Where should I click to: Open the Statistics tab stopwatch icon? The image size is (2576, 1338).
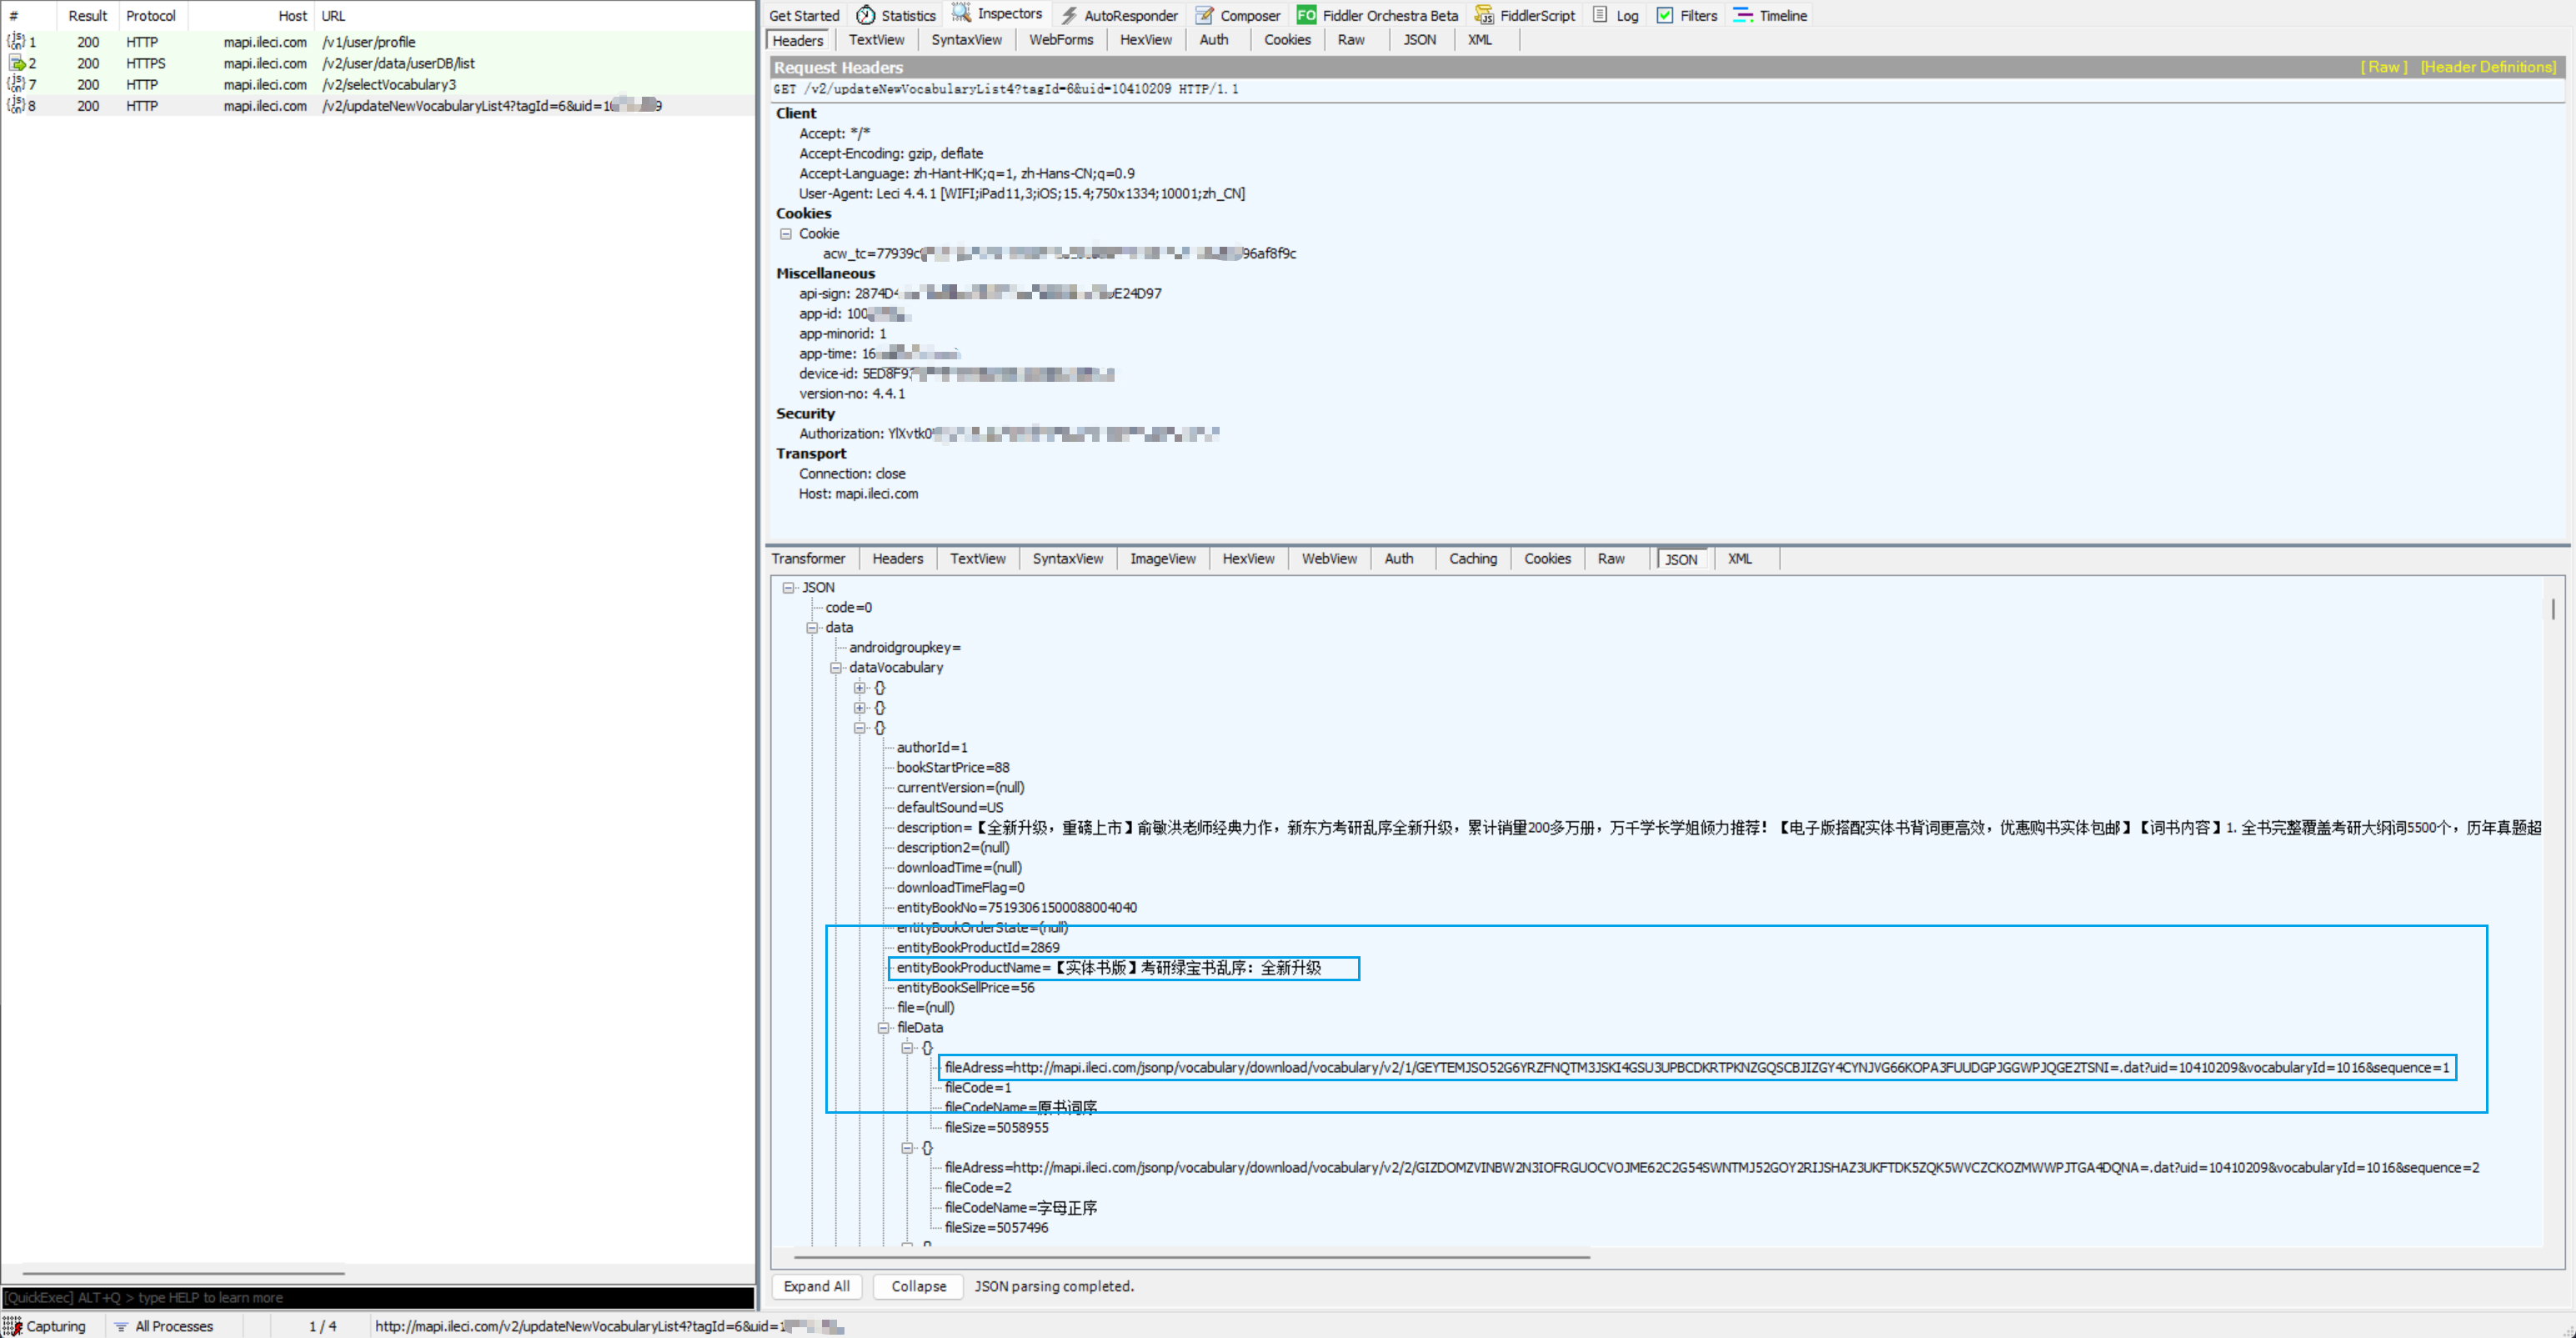coord(865,15)
